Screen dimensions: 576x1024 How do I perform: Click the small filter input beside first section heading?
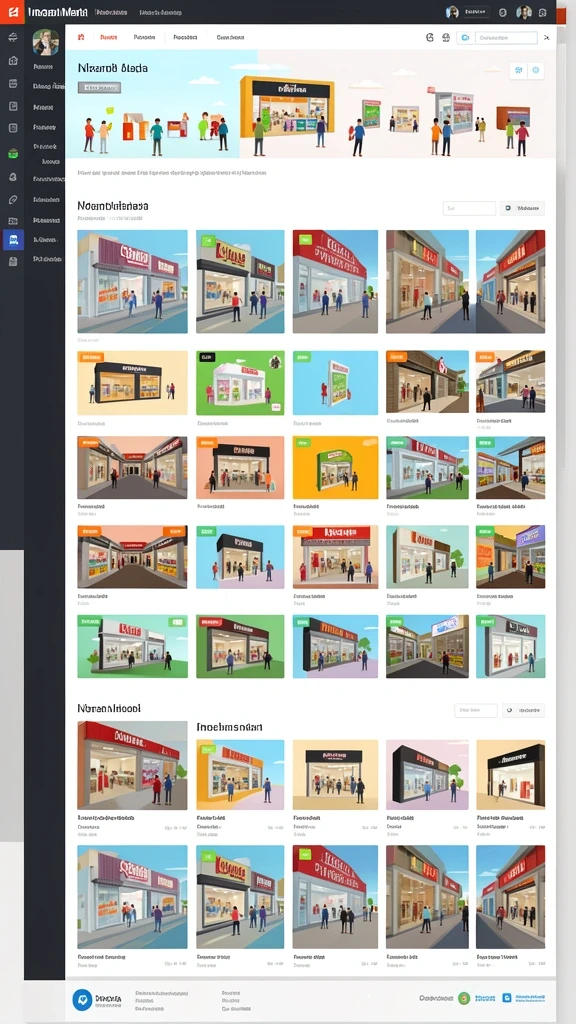tap(470, 208)
